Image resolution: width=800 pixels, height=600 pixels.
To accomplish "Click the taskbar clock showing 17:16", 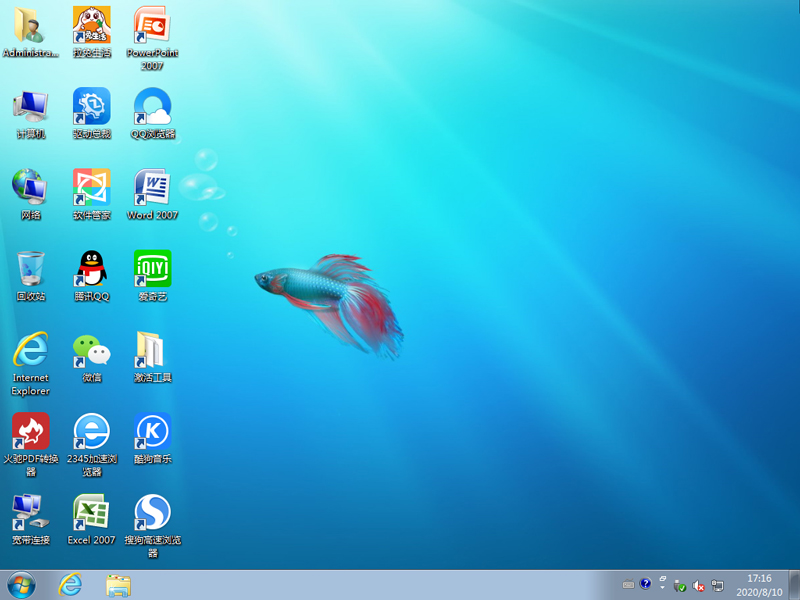I will point(759,585).
